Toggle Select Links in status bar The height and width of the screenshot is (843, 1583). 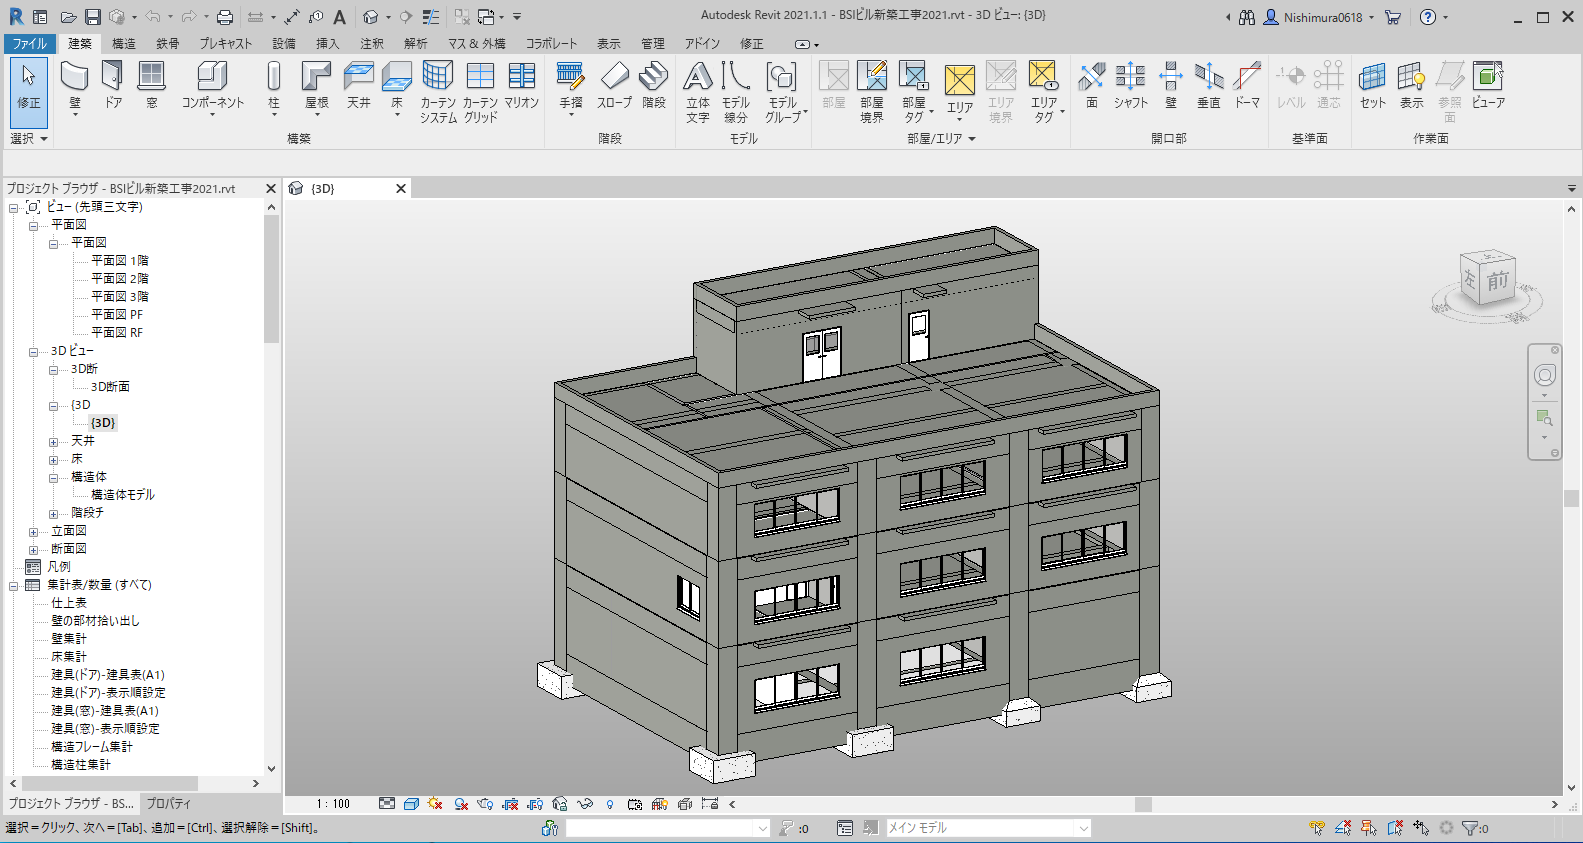[1318, 828]
